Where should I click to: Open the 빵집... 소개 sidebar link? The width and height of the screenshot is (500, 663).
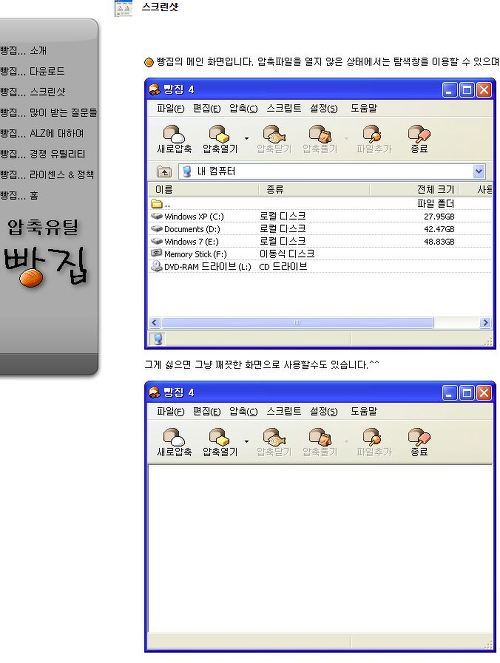pos(24,51)
